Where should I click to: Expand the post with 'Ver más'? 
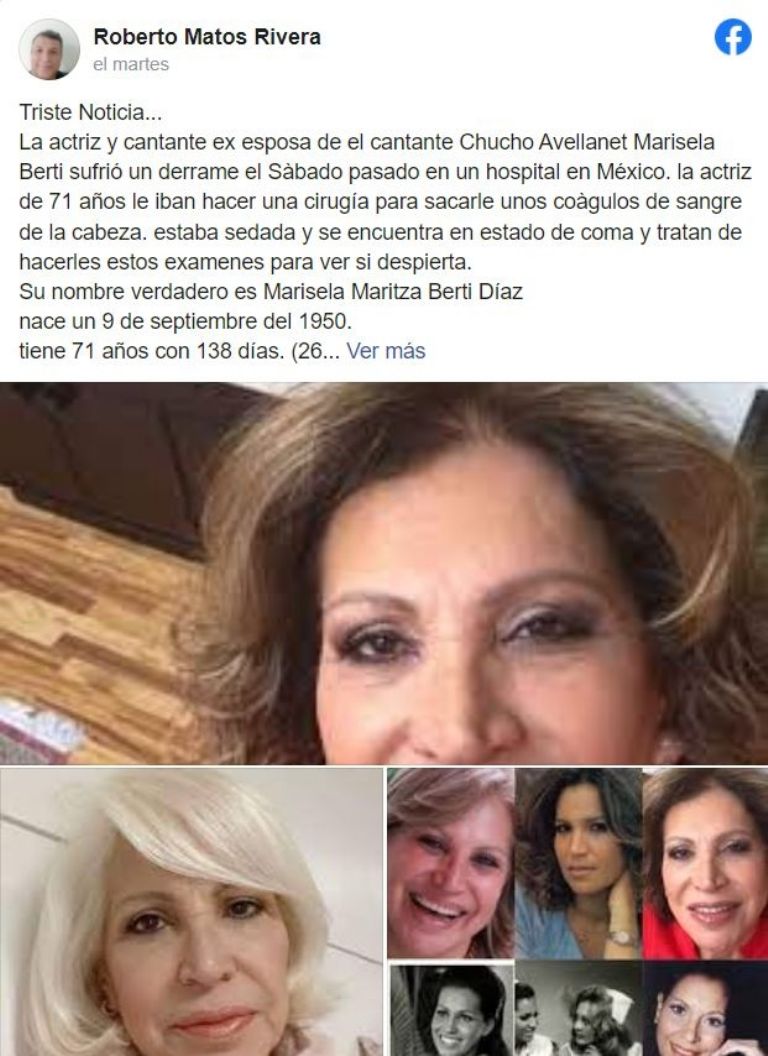[x=386, y=351]
